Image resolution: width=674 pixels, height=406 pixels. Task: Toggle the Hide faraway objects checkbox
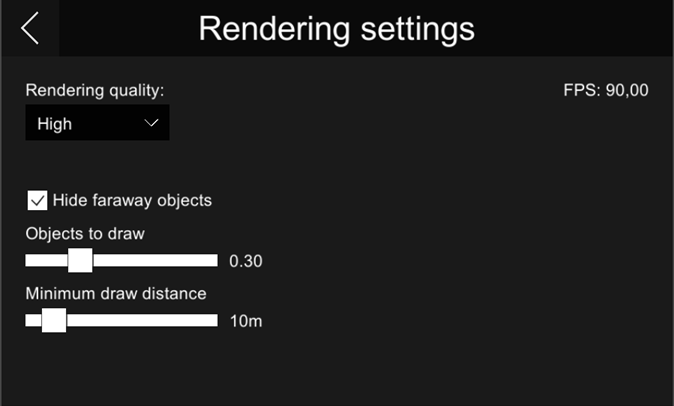tap(38, 200)
